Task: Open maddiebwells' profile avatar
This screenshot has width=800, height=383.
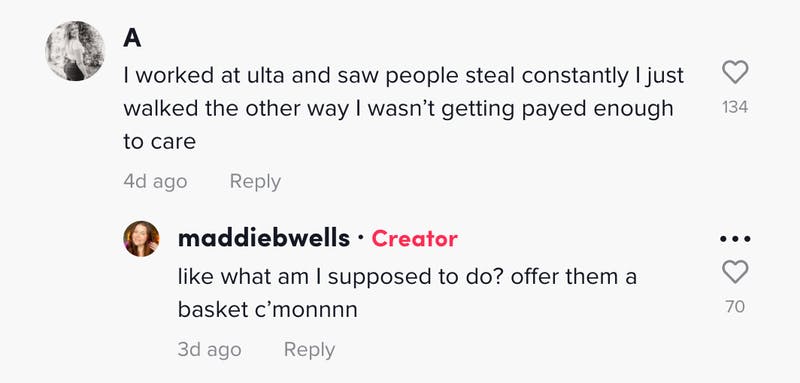Action: 141,239
